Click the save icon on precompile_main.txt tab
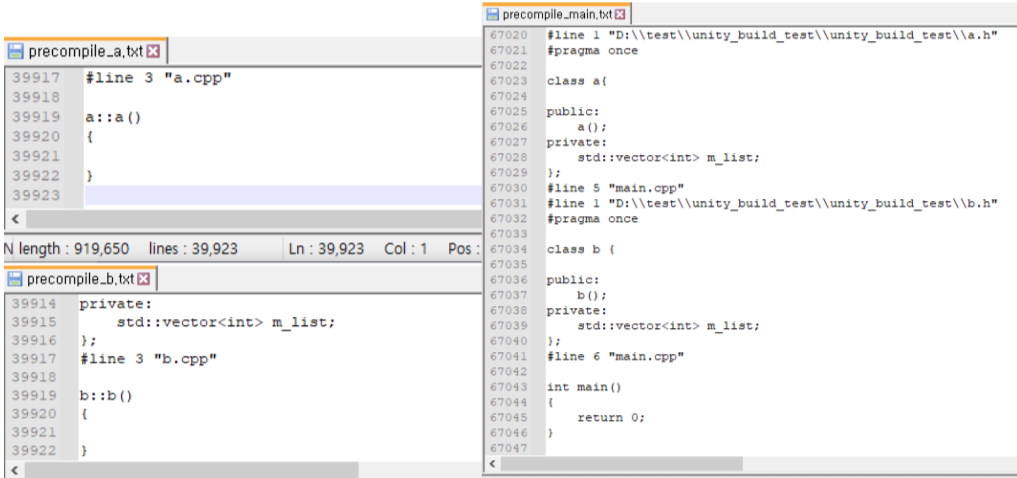This screenshot has width=1017, height=478. tap(493, 14)
